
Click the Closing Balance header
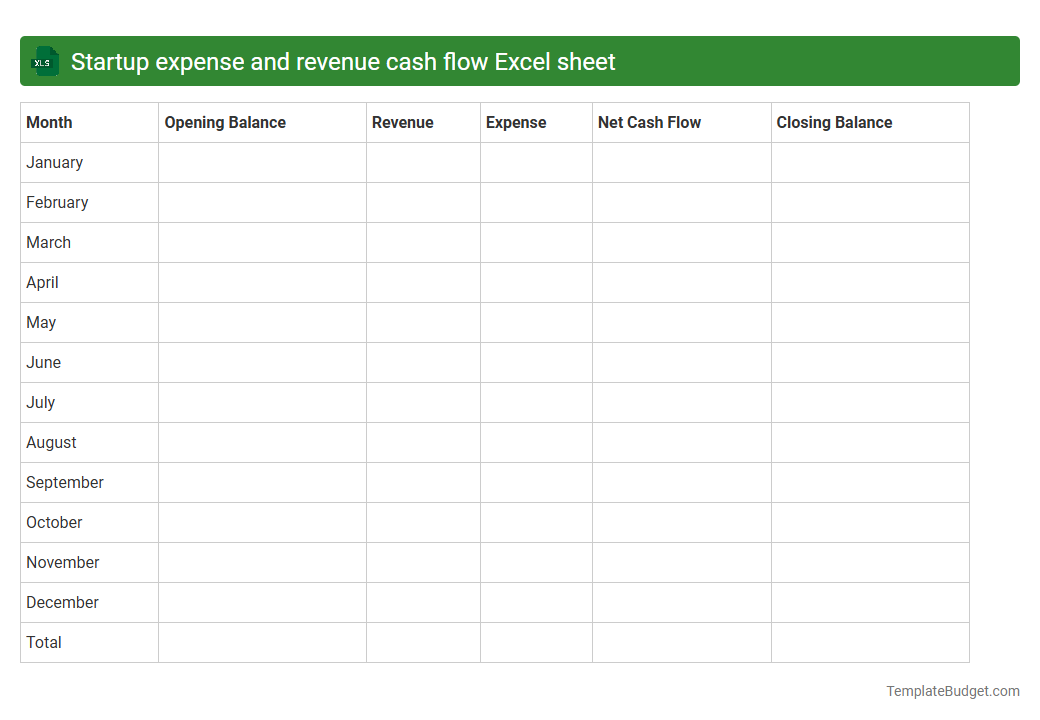click(834, 122)
